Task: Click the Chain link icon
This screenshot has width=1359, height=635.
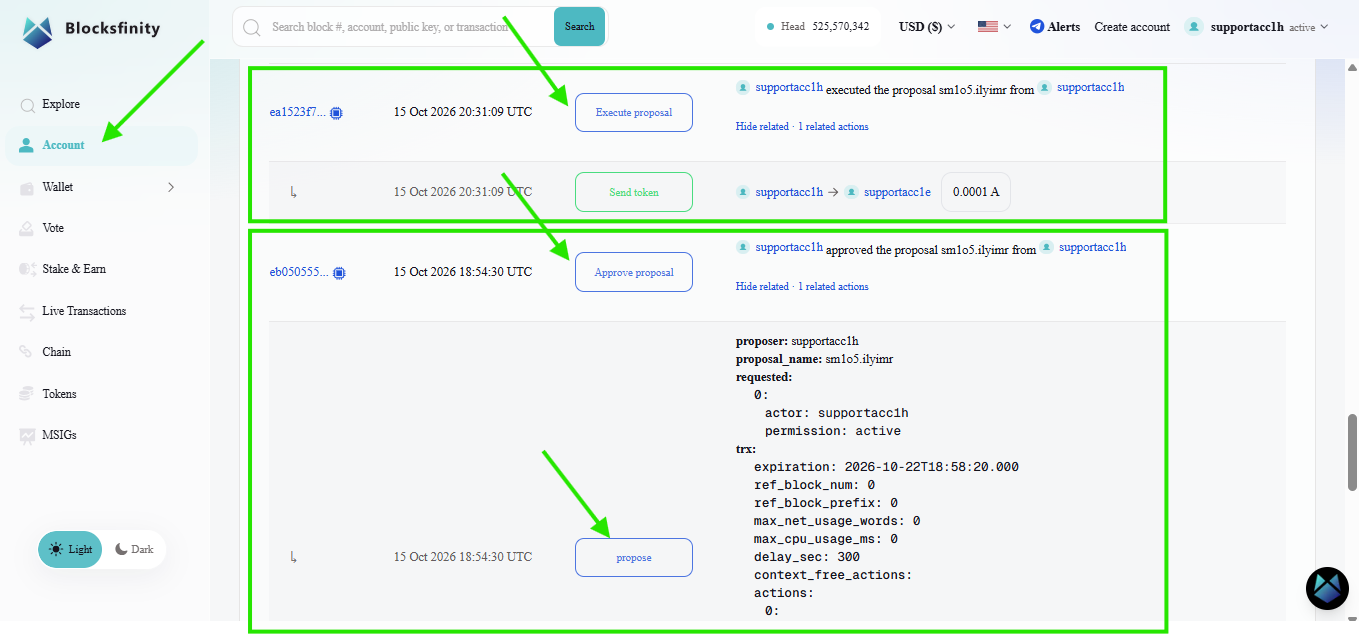Action: click(x=27, y=353)
